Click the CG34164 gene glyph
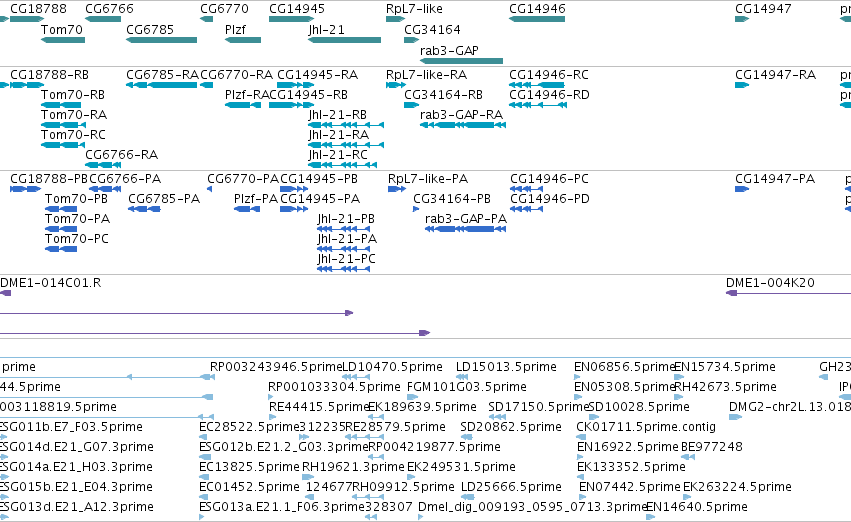The height and width of the screenshot is (522, 851). coord(411,40)
